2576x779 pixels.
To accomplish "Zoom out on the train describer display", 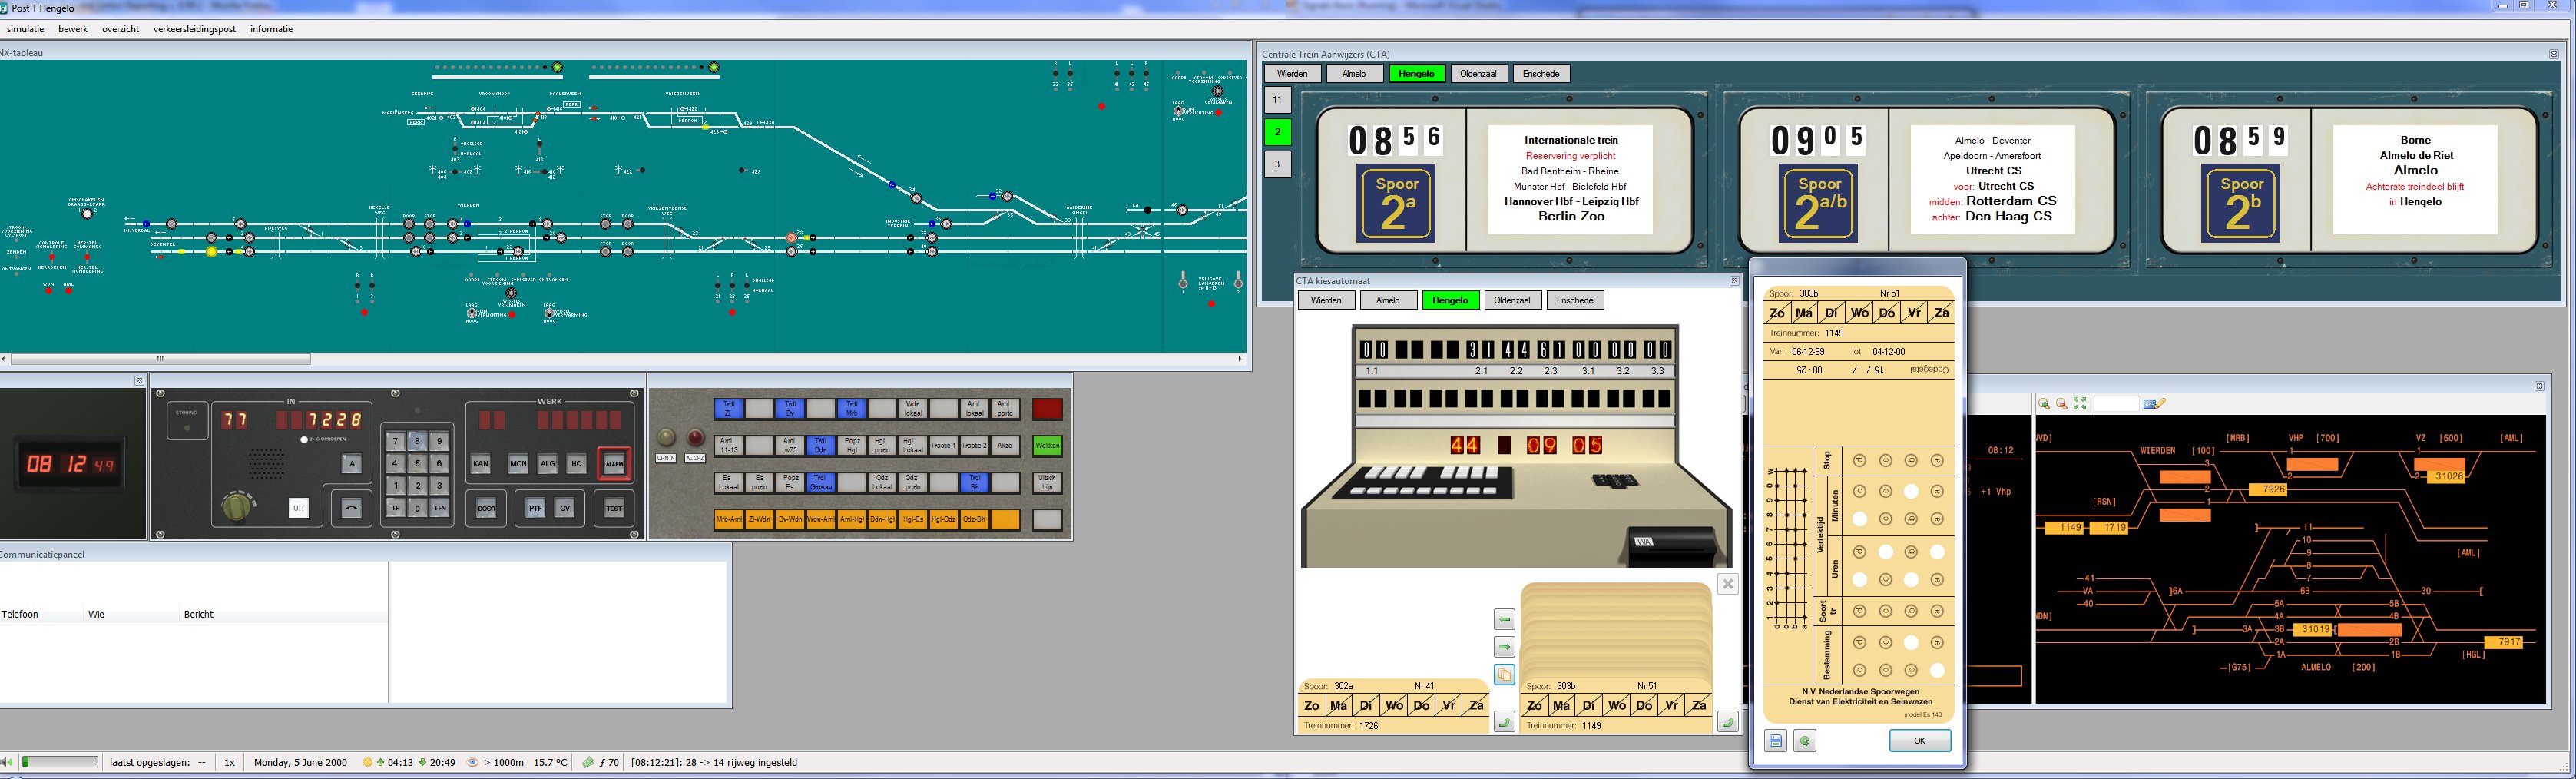I will (x=2062, y=404).
